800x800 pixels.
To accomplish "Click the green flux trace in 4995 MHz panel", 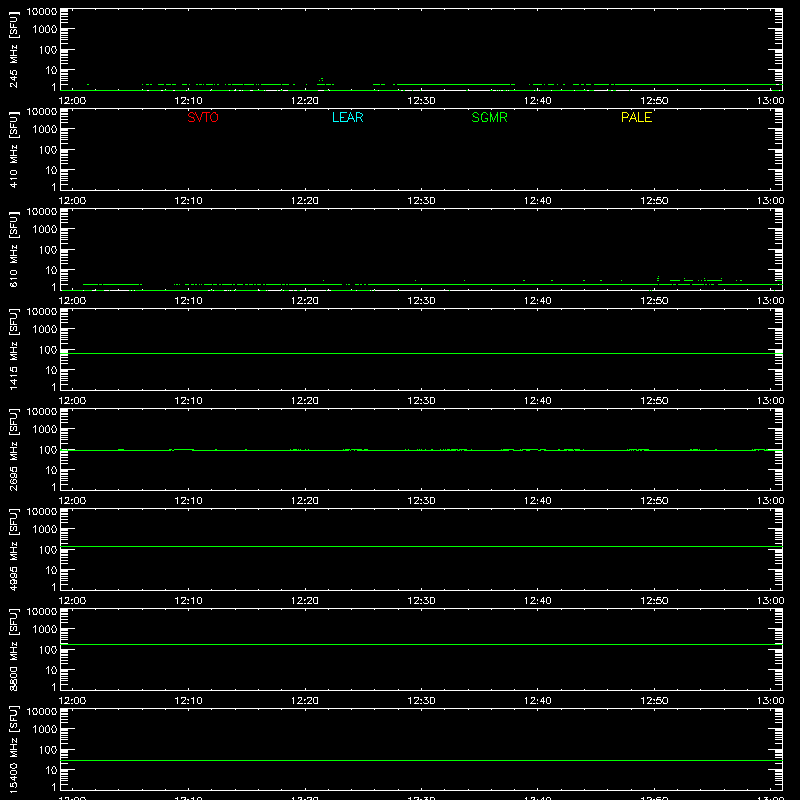I will pyautogui.click(x=421, y=546).
